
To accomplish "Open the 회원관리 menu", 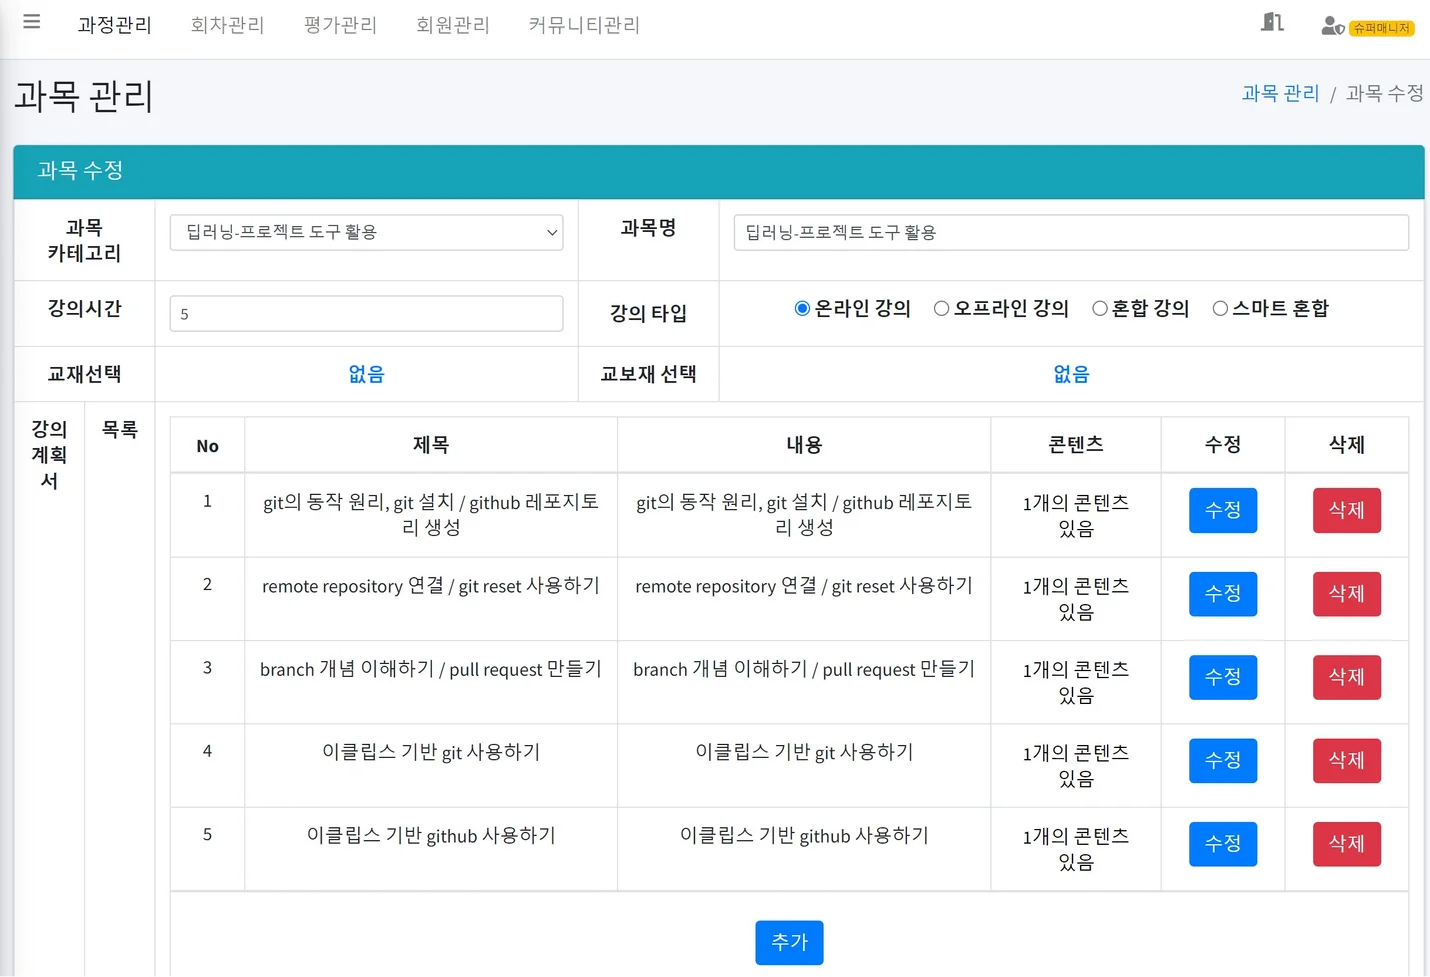I will tap(453, 25).
